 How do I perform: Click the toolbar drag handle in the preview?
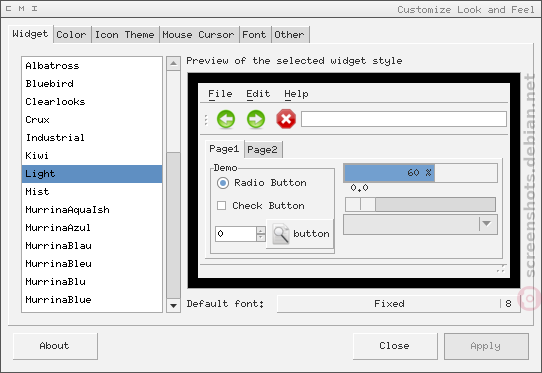(x=206, y=120)
